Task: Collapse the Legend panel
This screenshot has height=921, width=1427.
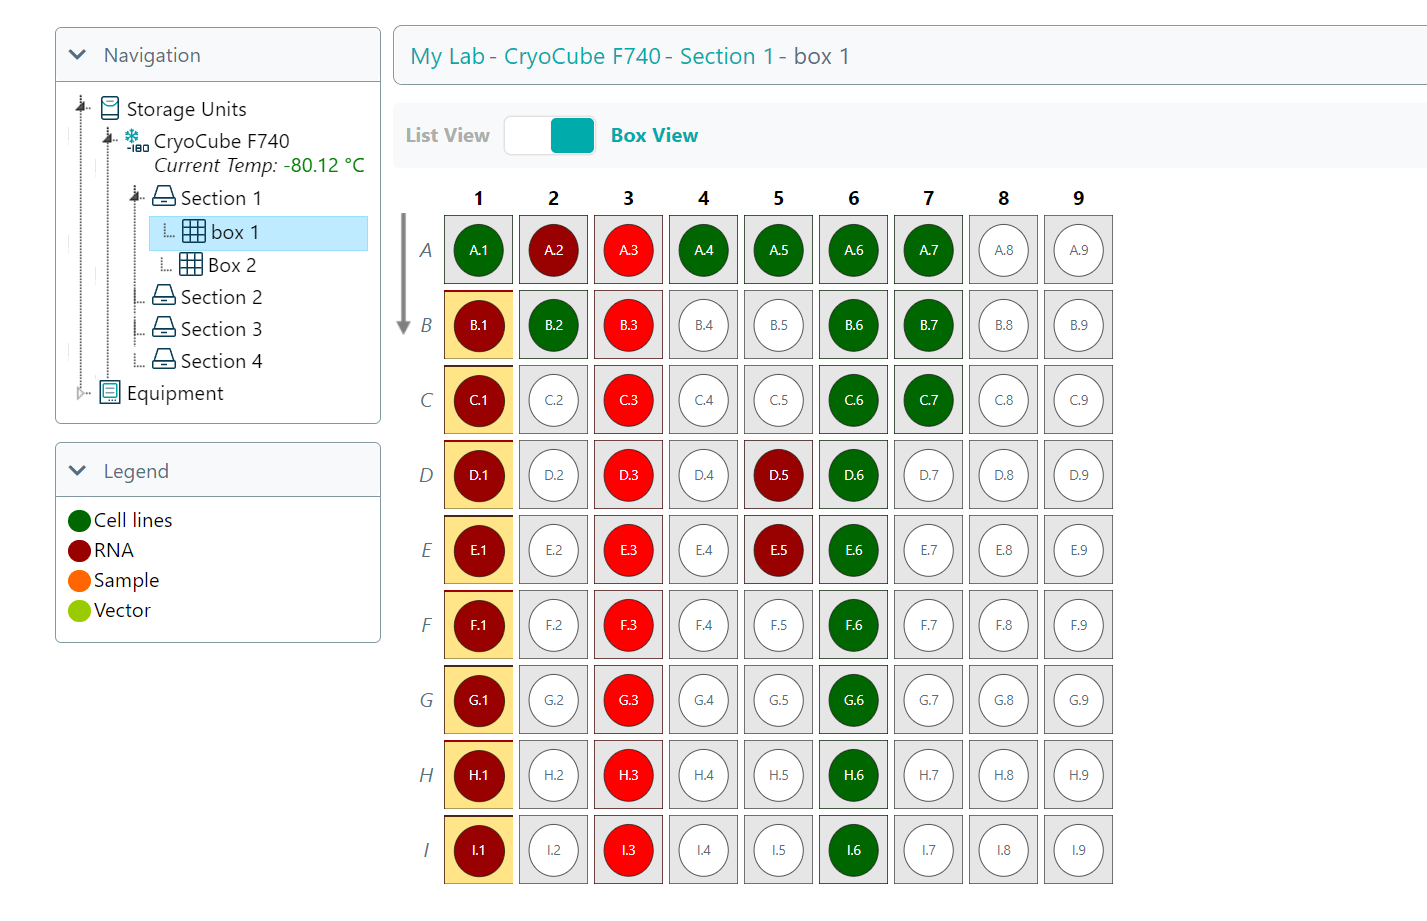Action: (x=77, y=470)
